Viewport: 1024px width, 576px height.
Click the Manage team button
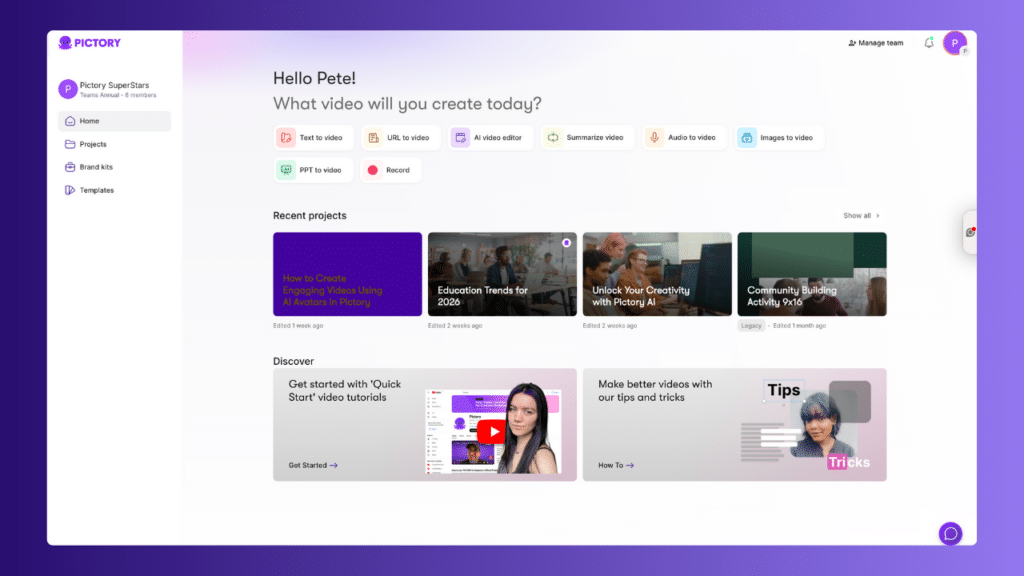(x=875, y=43)
